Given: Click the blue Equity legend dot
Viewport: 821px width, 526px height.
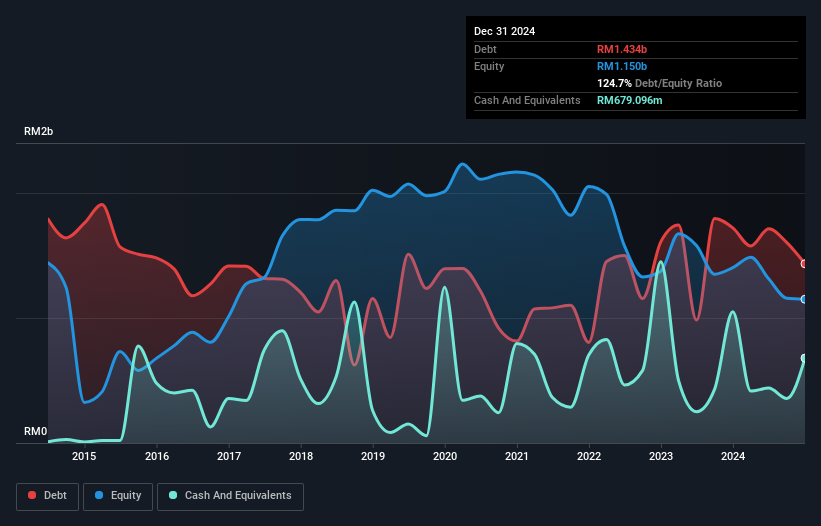Looking at the screenshot, I should click(99, 495).
